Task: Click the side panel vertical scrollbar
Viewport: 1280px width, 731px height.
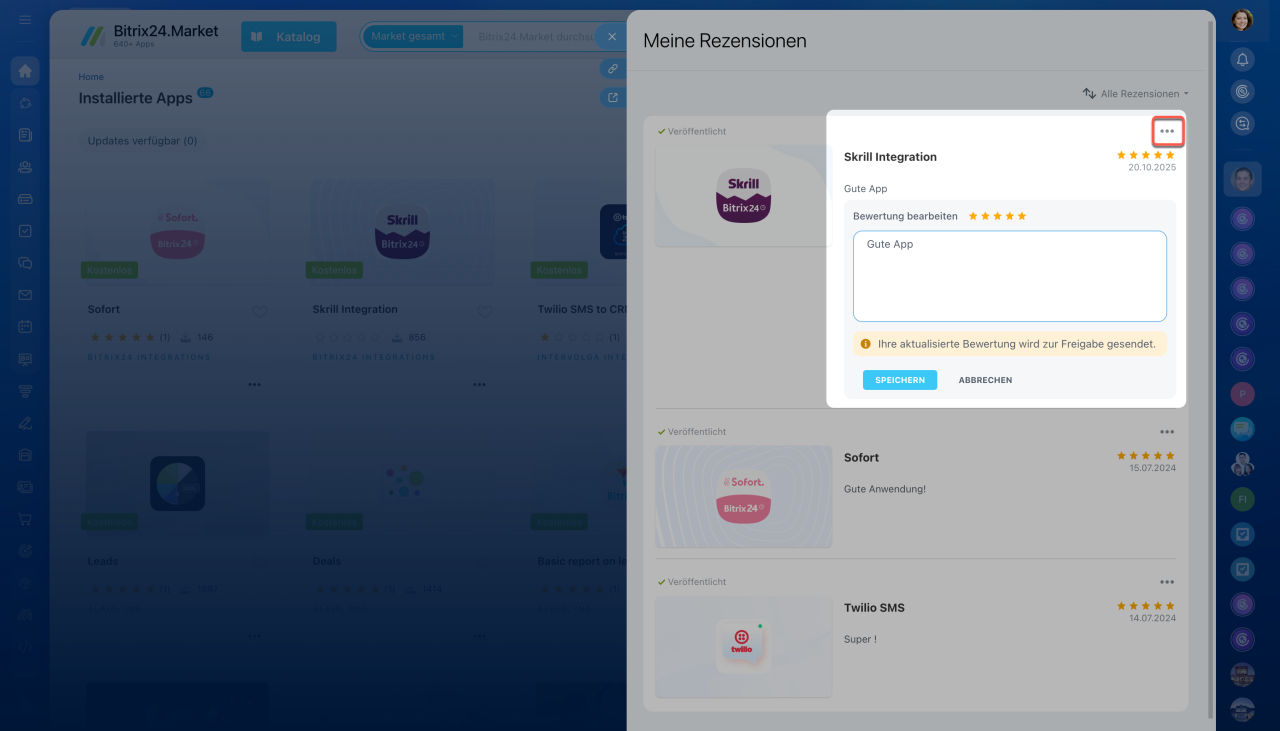Action: point(1212,370)
